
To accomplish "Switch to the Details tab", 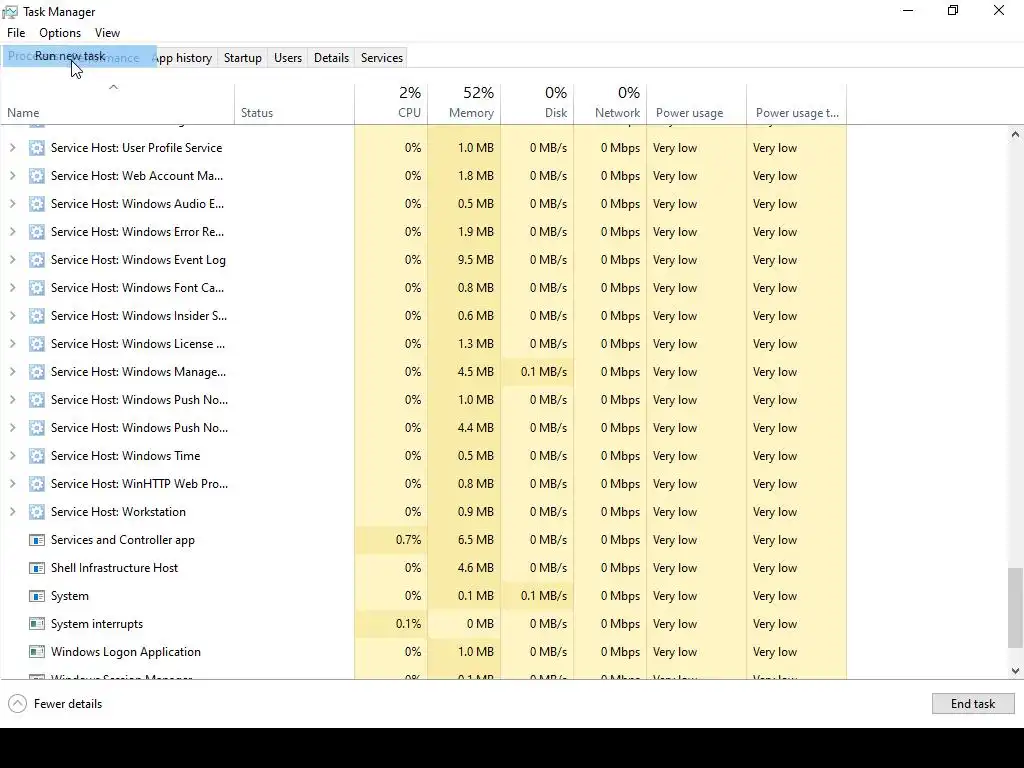I will (331, 57).
